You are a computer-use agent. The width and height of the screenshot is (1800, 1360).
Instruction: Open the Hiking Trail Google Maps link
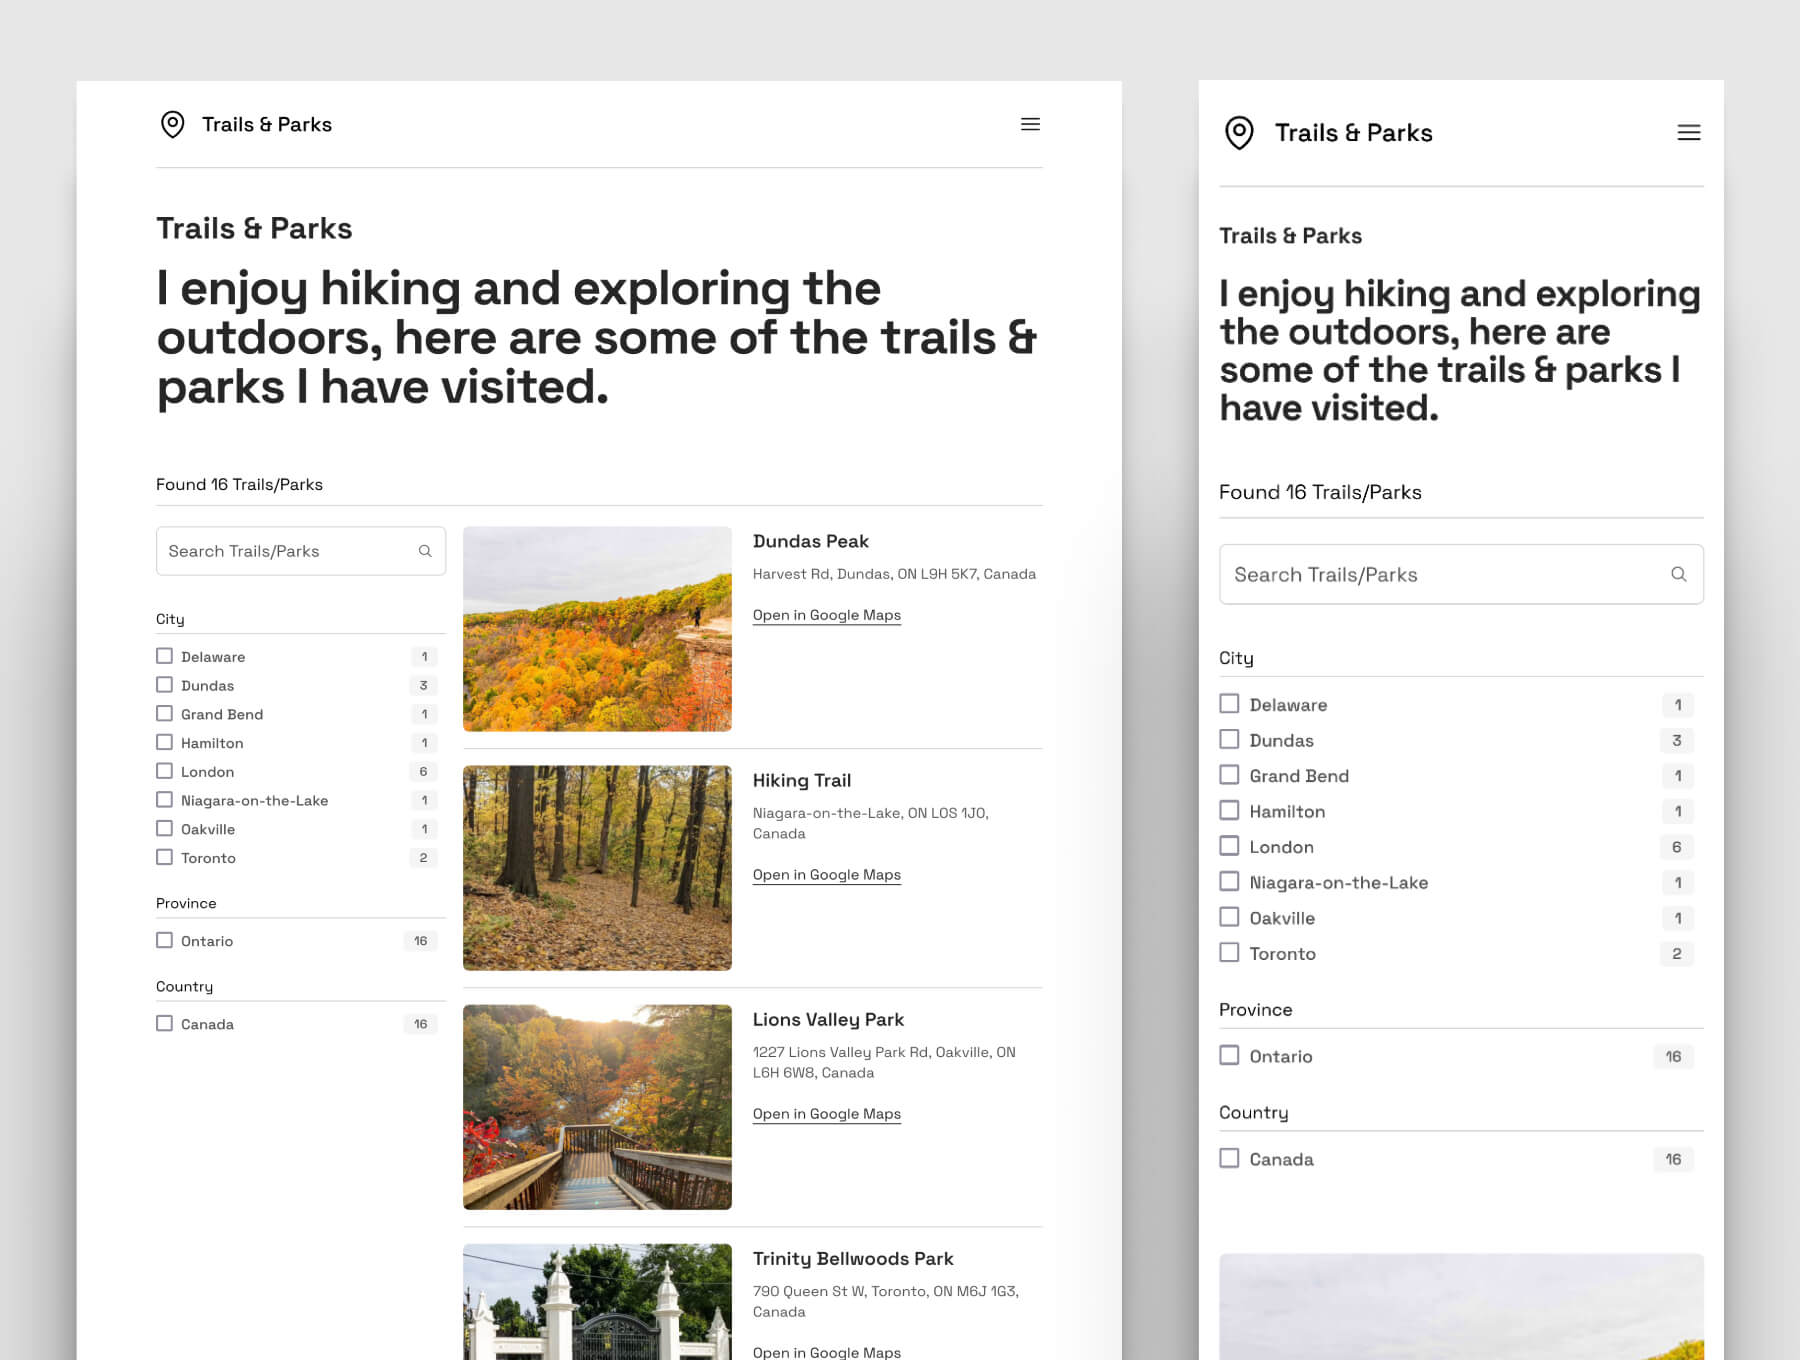pos(826,874)
